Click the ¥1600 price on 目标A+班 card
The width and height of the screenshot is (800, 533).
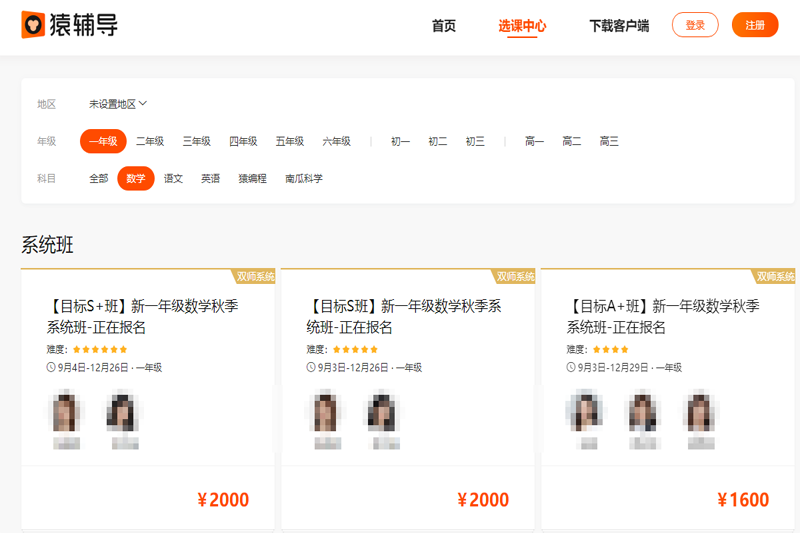click(743, 500)
